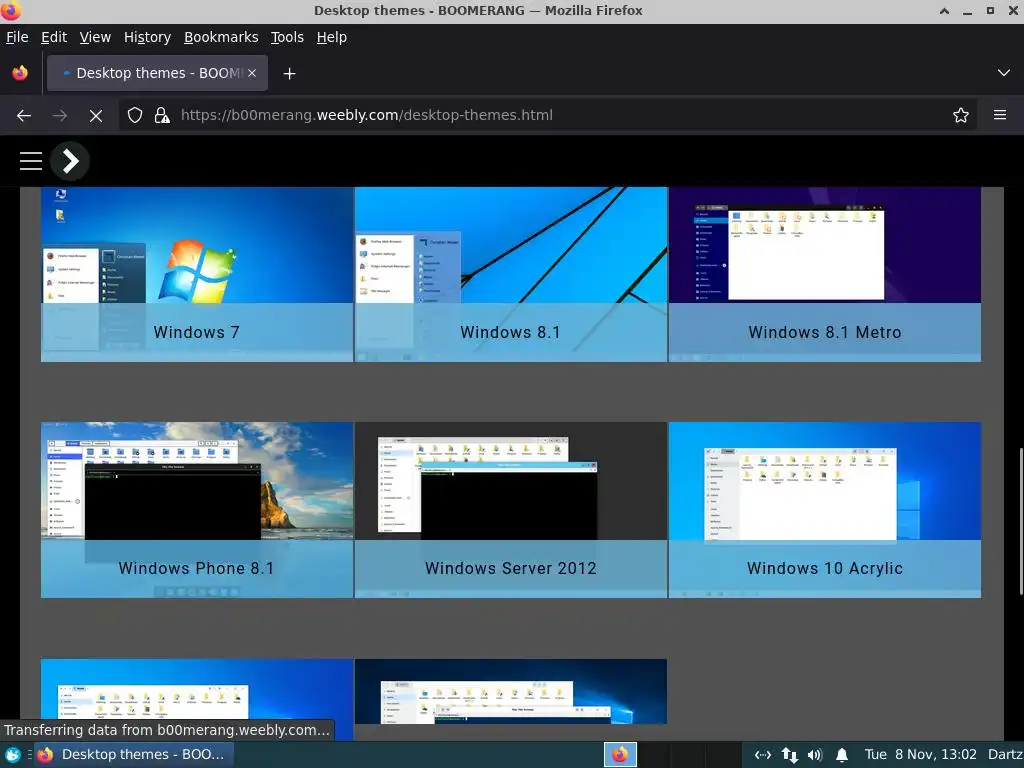The image size is (1024, 768).
Task: Click the URL address bar
Action: 549,116
